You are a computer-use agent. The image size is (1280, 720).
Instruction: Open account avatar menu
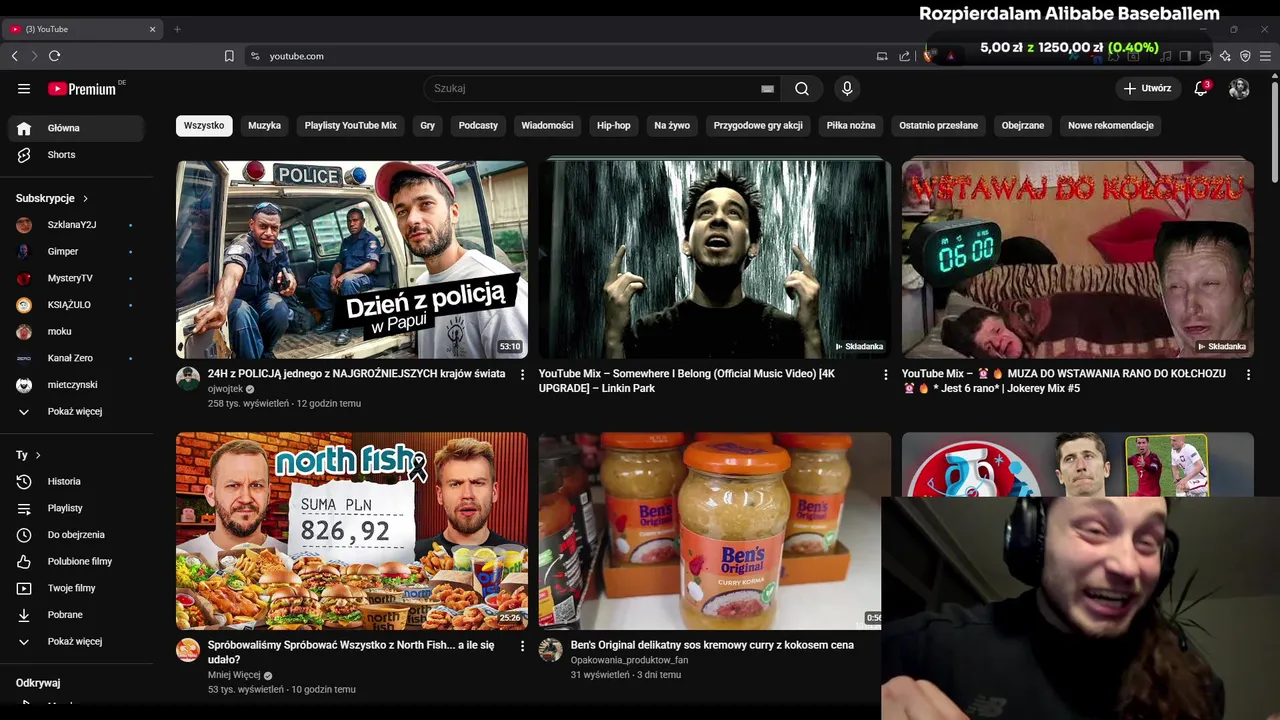coord(1239,88)
